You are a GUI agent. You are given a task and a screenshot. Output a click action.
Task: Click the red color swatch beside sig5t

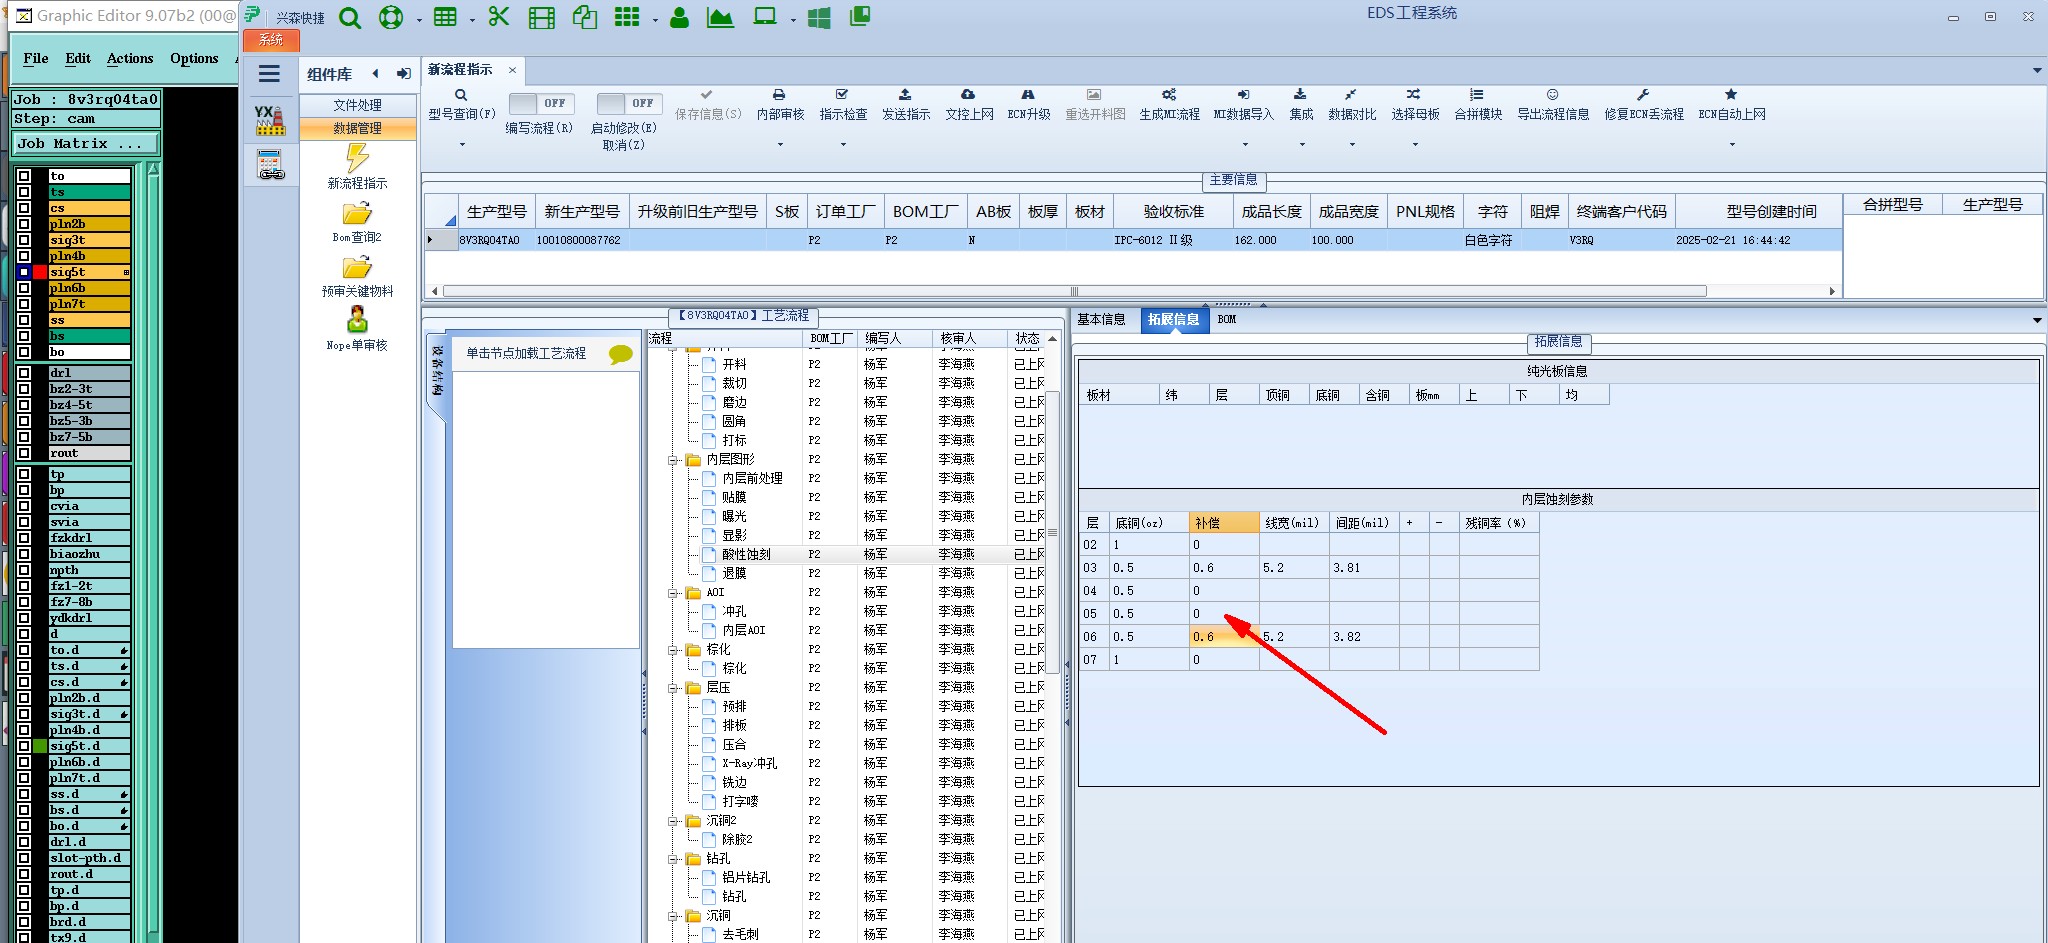[40, 272]
